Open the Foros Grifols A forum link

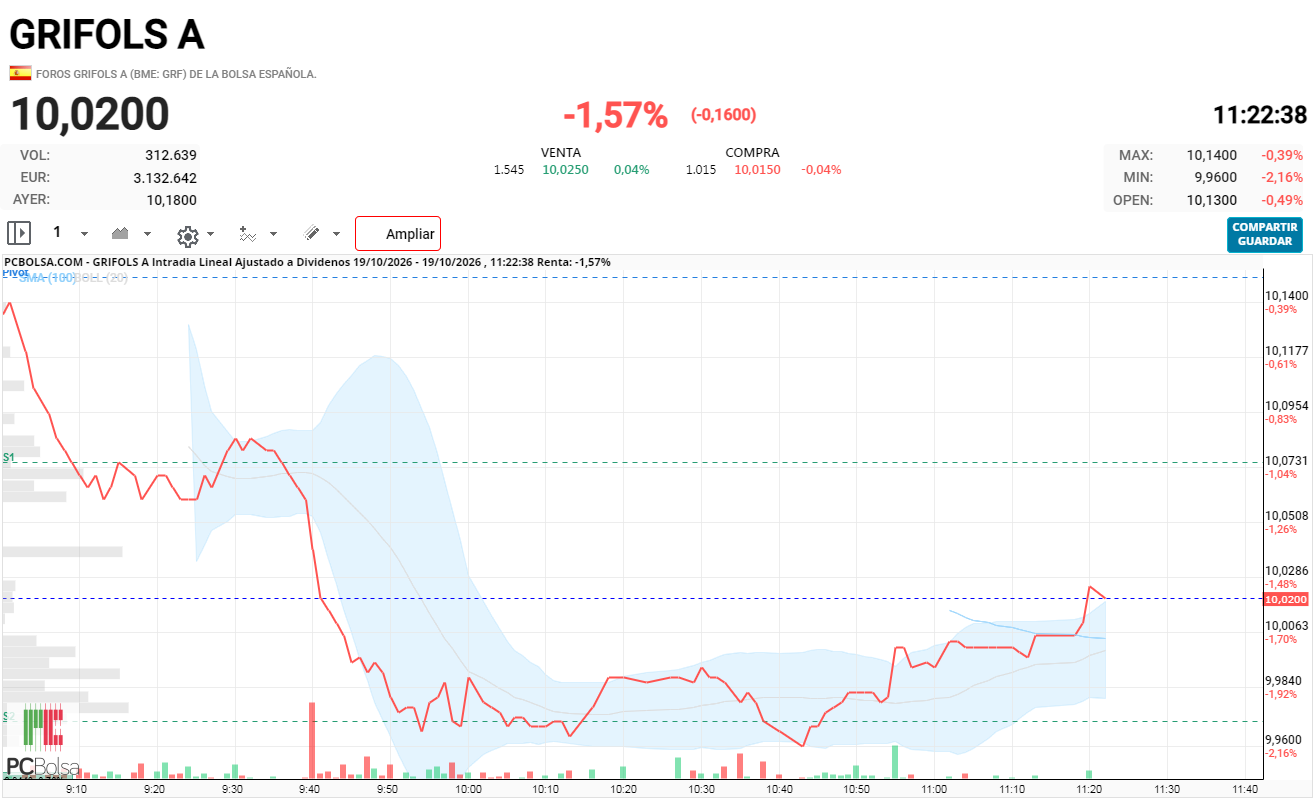(176, 74)
